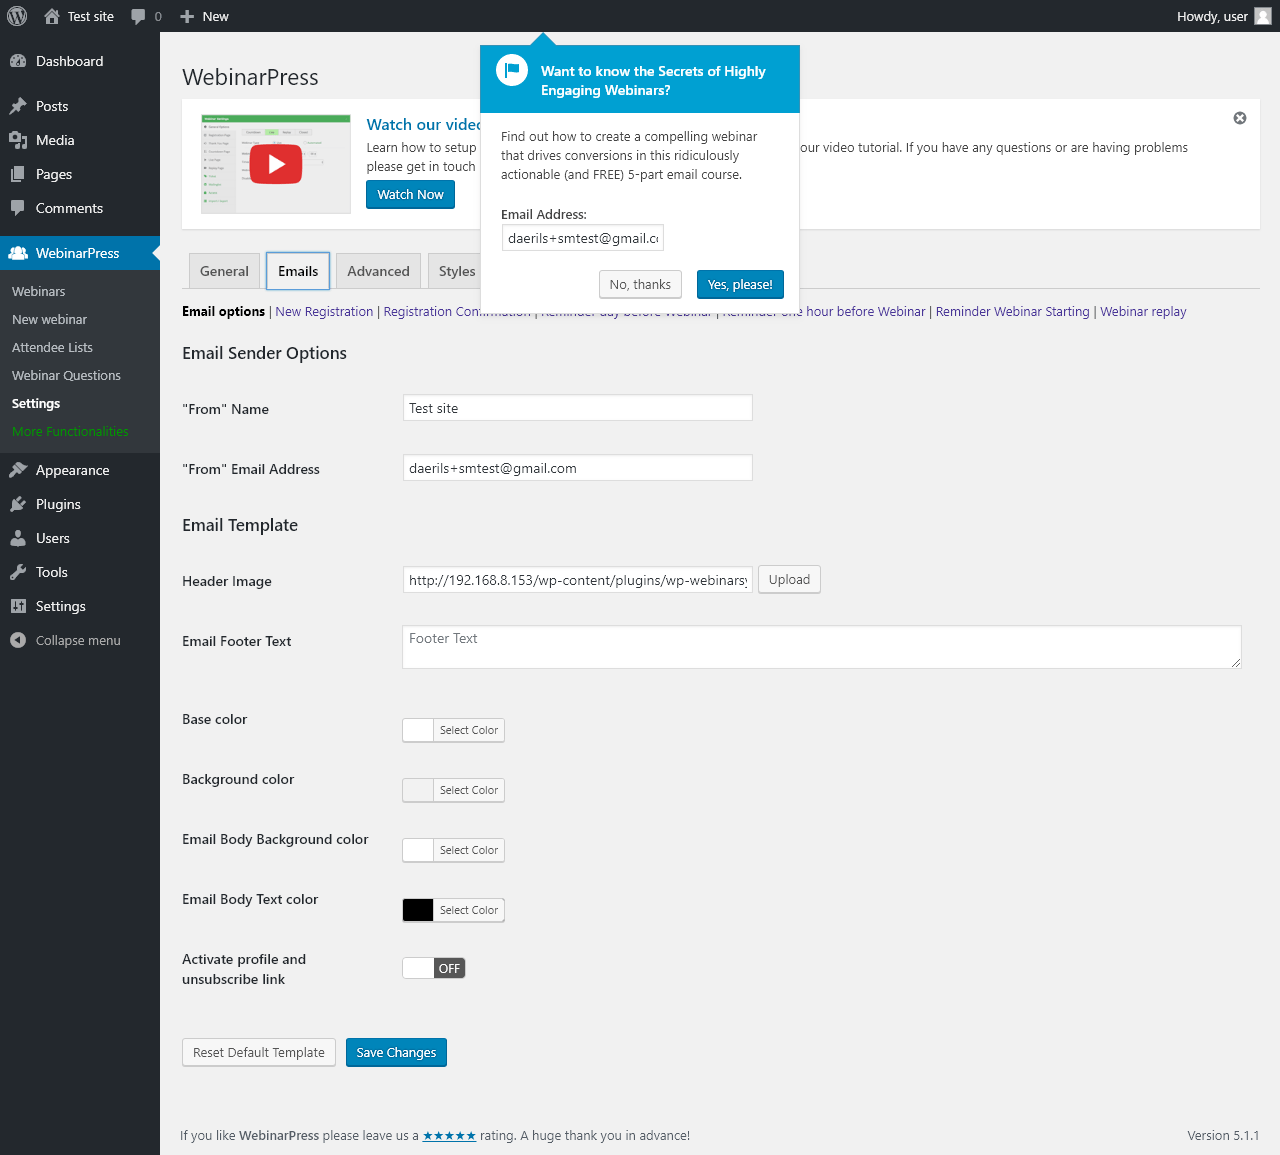Click the Appearance paintbrush icon
Image resolution: width=1280 pixels, height=1155 pixels.
(x=18, y=470)
